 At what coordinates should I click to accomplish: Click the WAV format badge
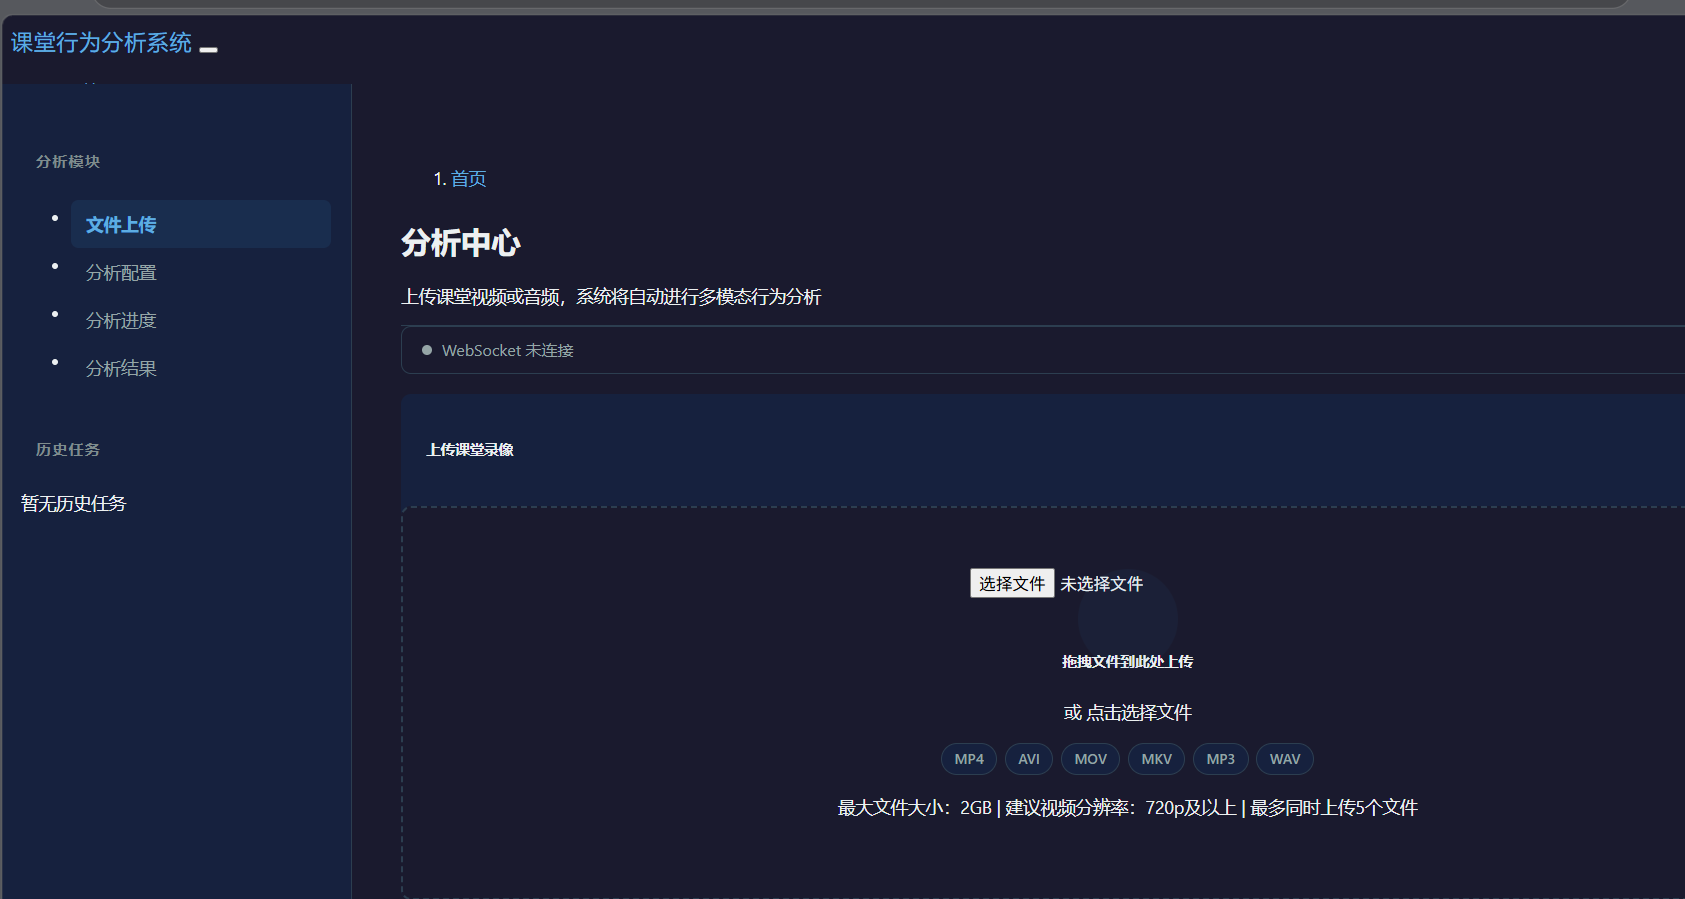point(1284,759)
